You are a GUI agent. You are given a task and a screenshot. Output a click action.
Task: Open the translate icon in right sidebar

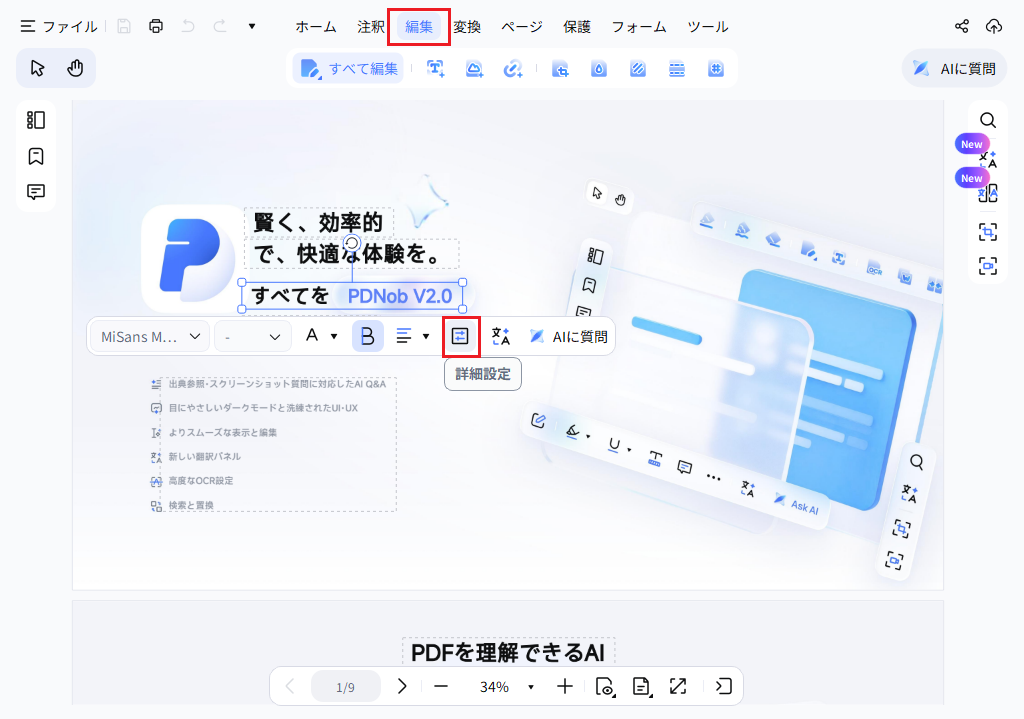988,159
